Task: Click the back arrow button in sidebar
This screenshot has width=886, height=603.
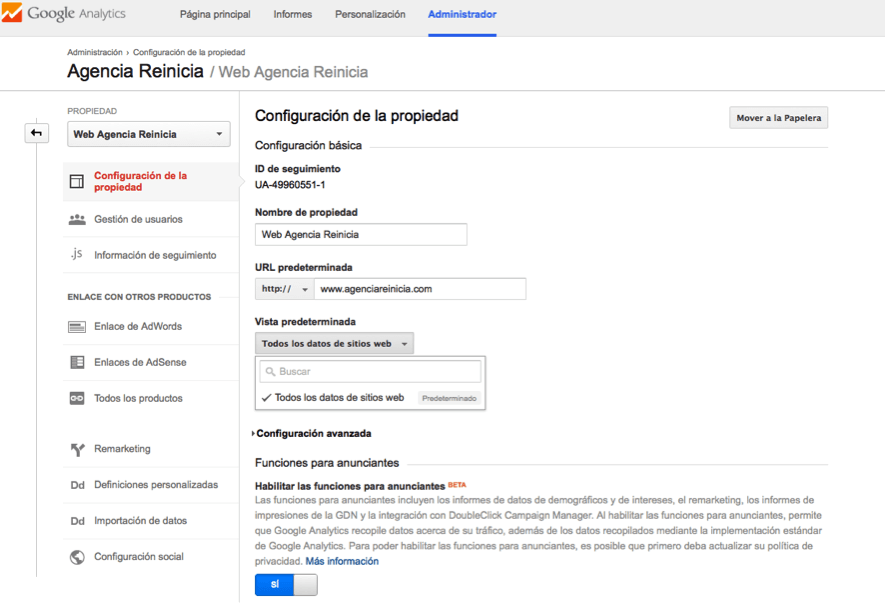Action: coord(37,133)
